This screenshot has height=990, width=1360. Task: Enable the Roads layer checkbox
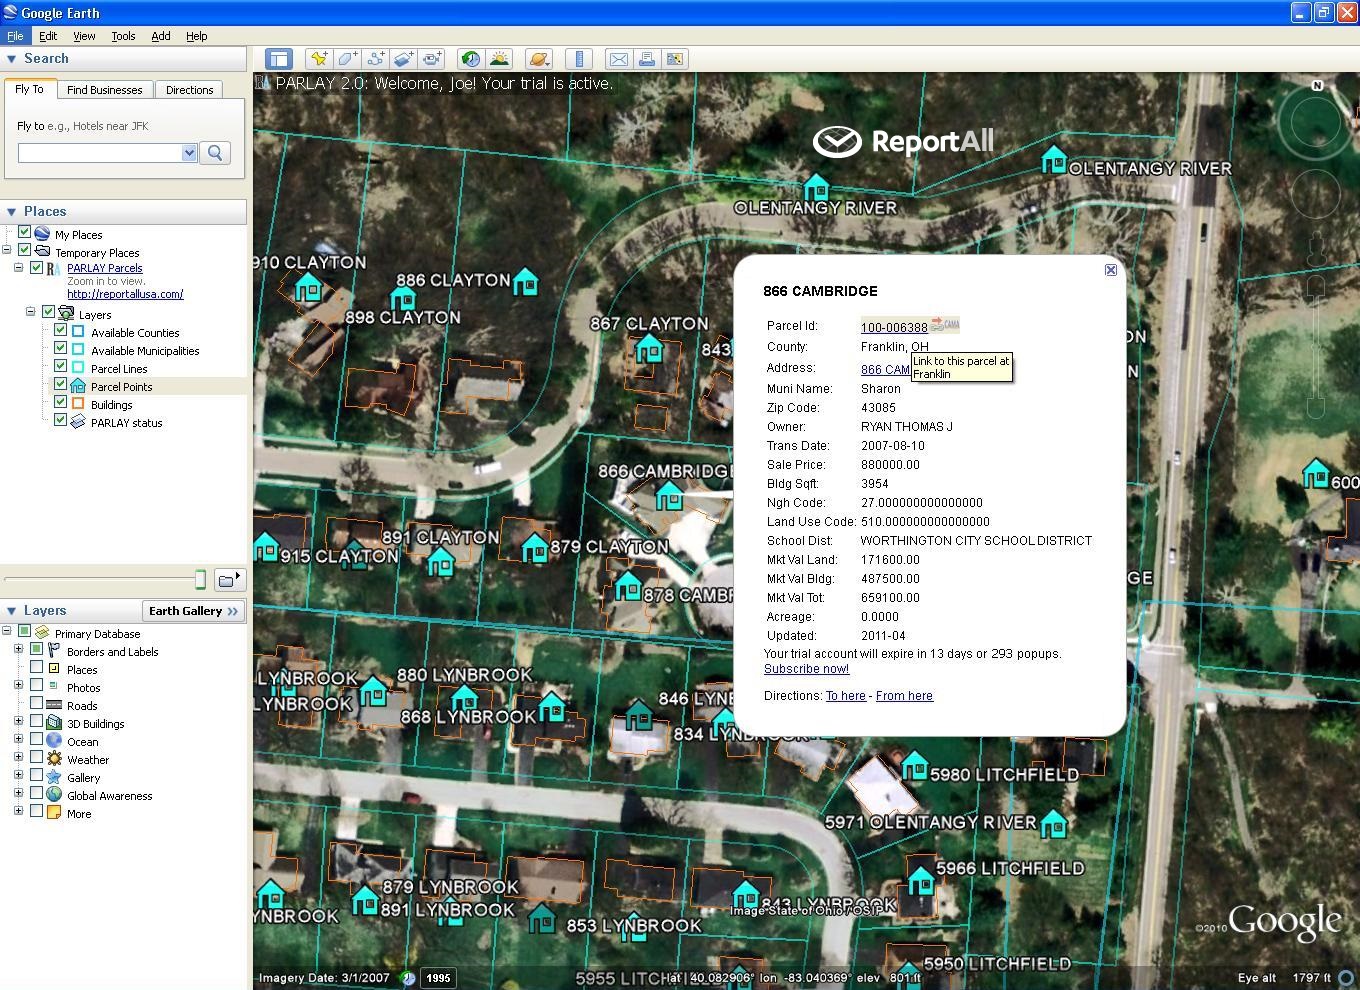point(37,704)
